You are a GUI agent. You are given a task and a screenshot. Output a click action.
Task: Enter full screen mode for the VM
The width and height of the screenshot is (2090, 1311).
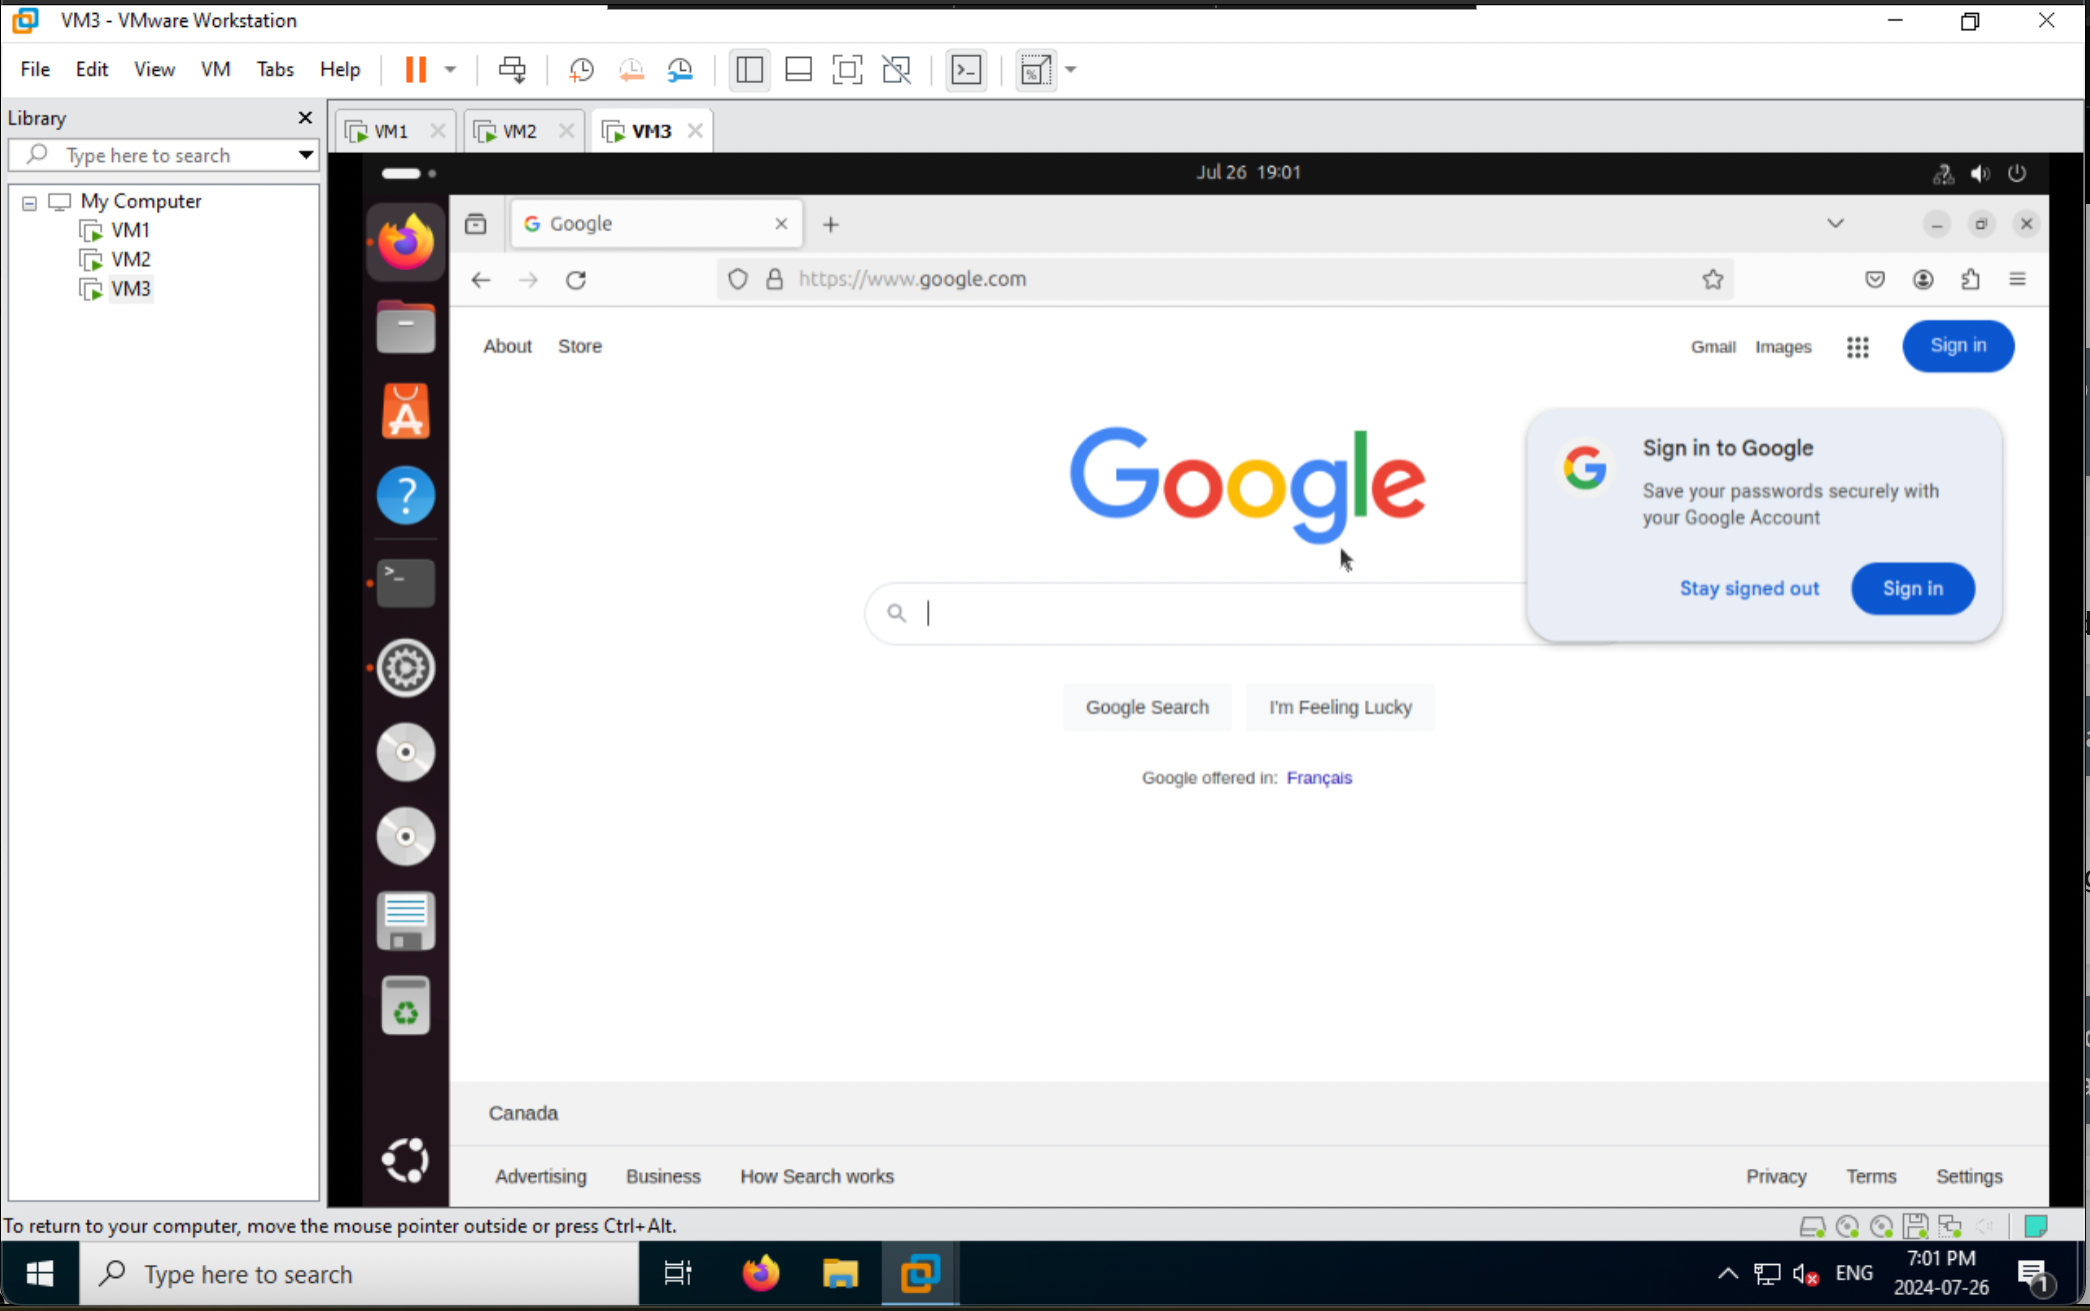847,69
